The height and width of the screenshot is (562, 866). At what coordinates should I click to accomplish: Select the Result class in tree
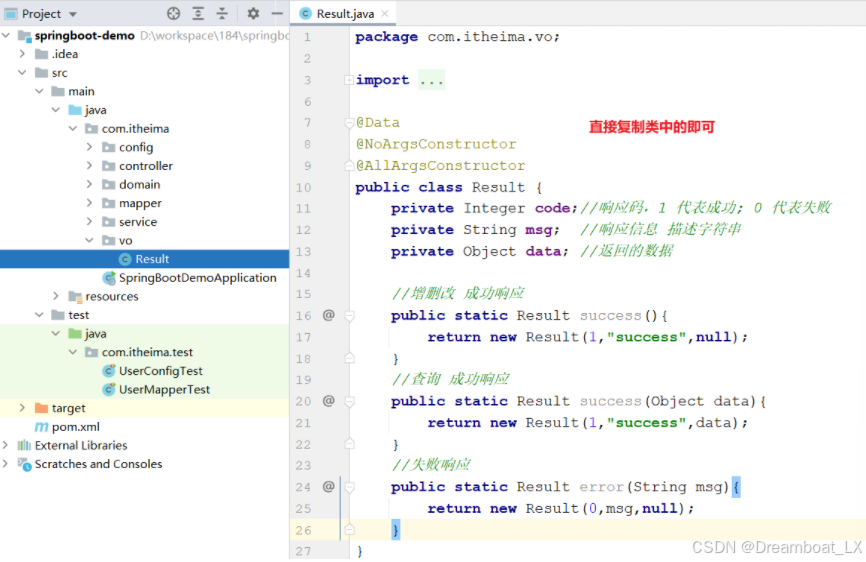click(x=145, y=259)
